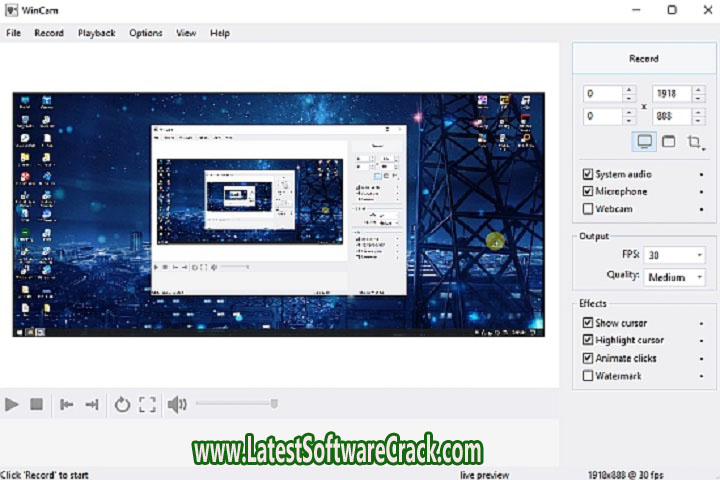Select window capture mode icon

pyautogui.click(x=669, y=142)
